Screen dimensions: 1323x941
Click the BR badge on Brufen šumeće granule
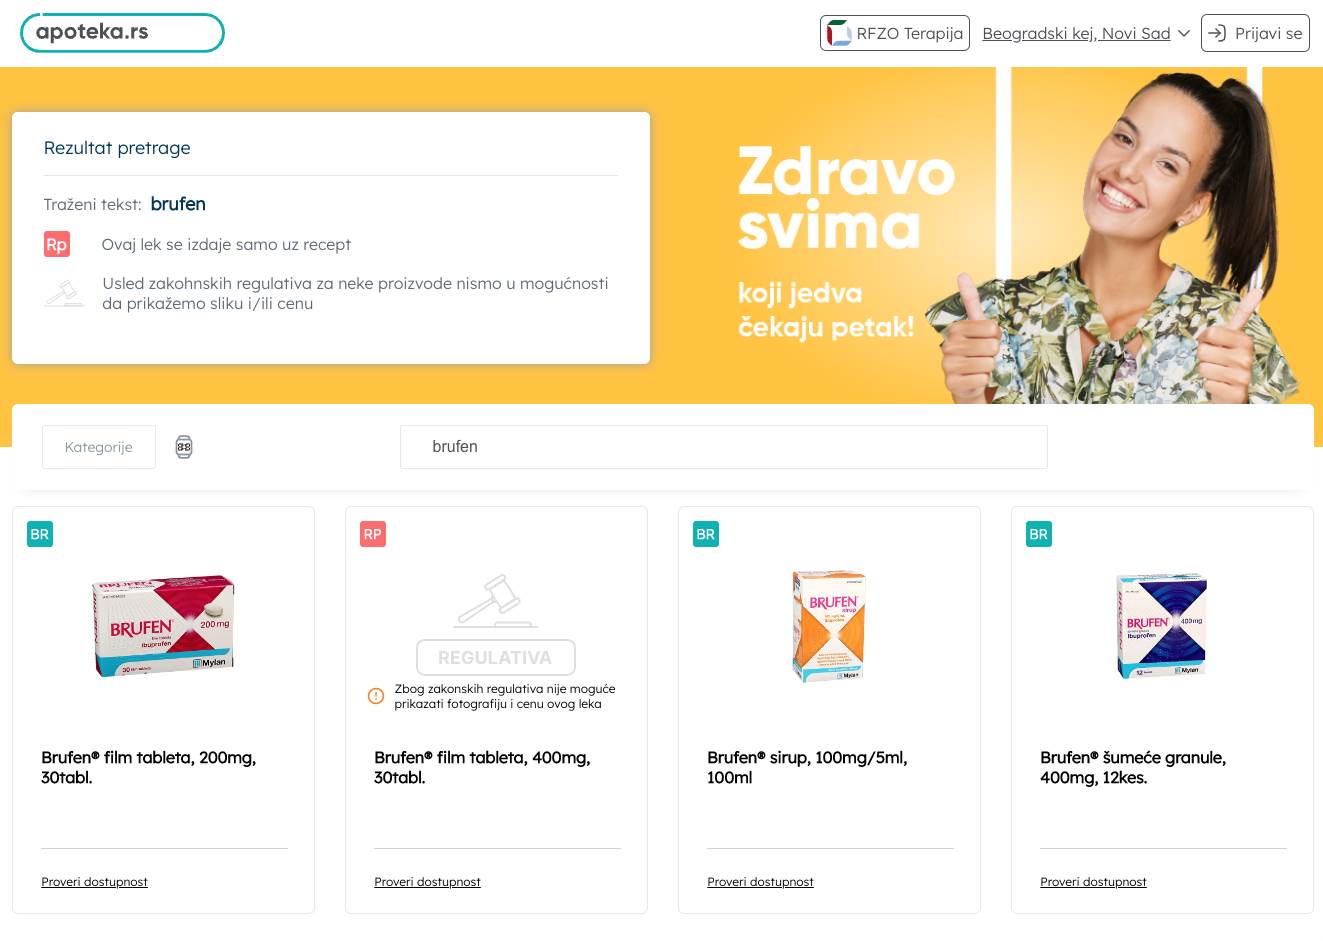tap(1039, 534)
